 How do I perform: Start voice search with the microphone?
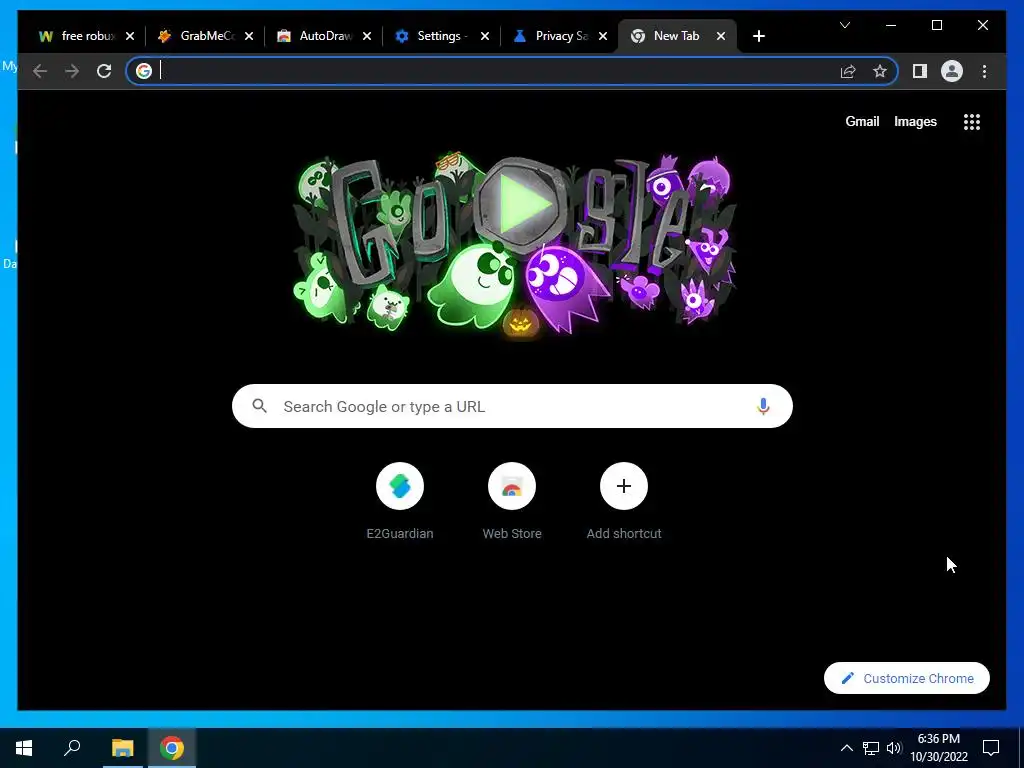point(763,406)
